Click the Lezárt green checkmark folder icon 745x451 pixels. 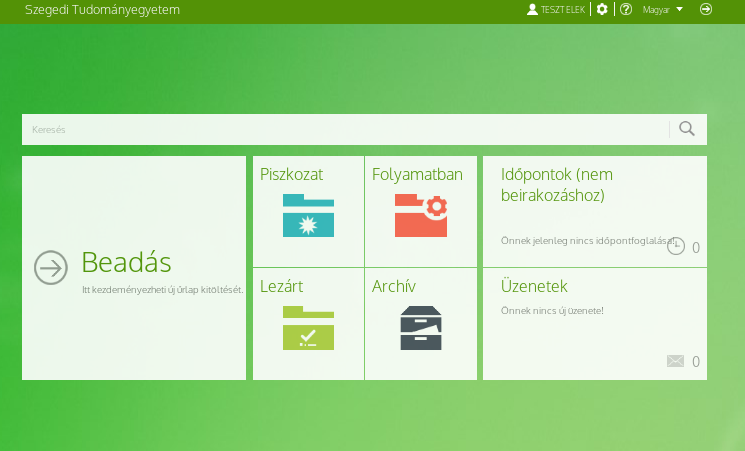[308, 328]
